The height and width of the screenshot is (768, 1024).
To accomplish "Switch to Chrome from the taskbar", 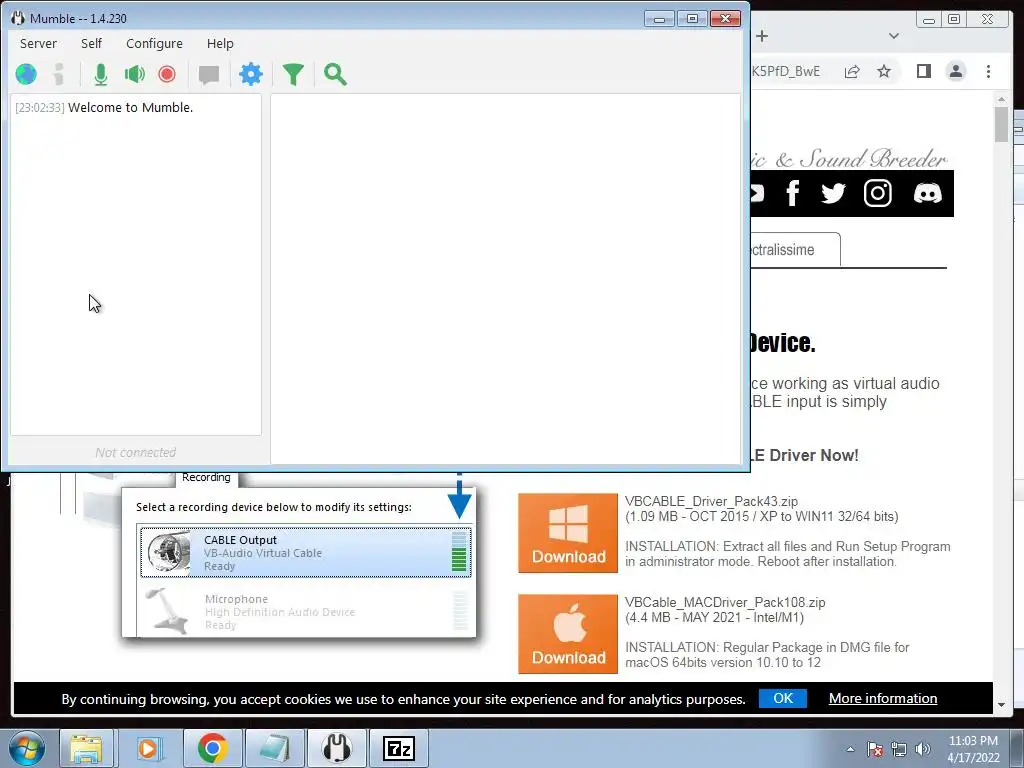I will click(212, 748).
